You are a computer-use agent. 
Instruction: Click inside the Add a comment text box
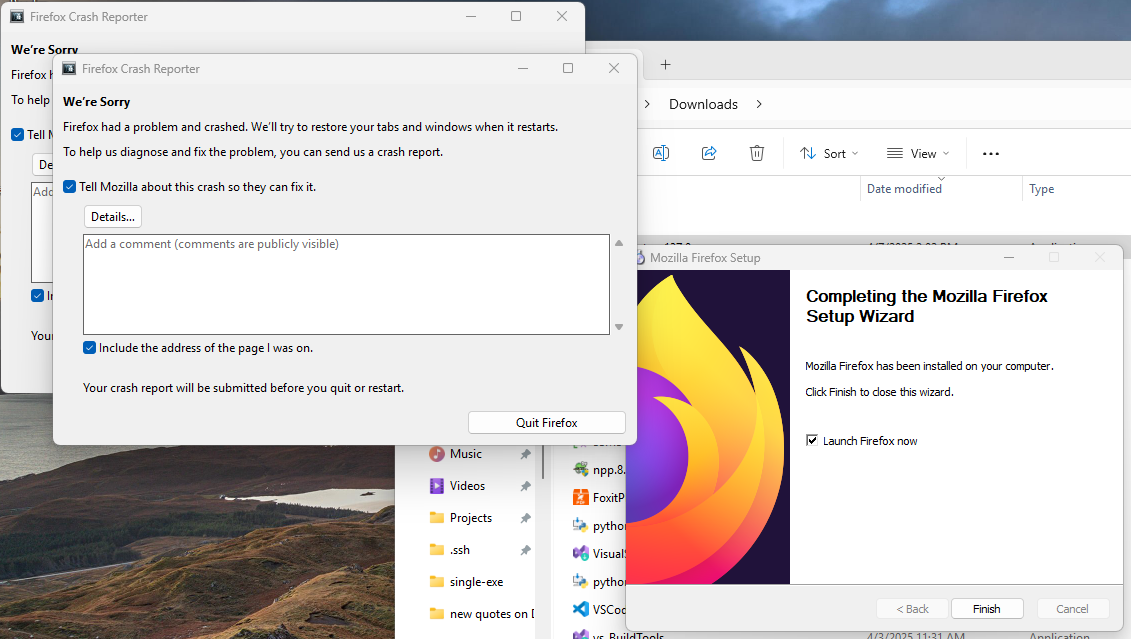click(x=346, y=284)
